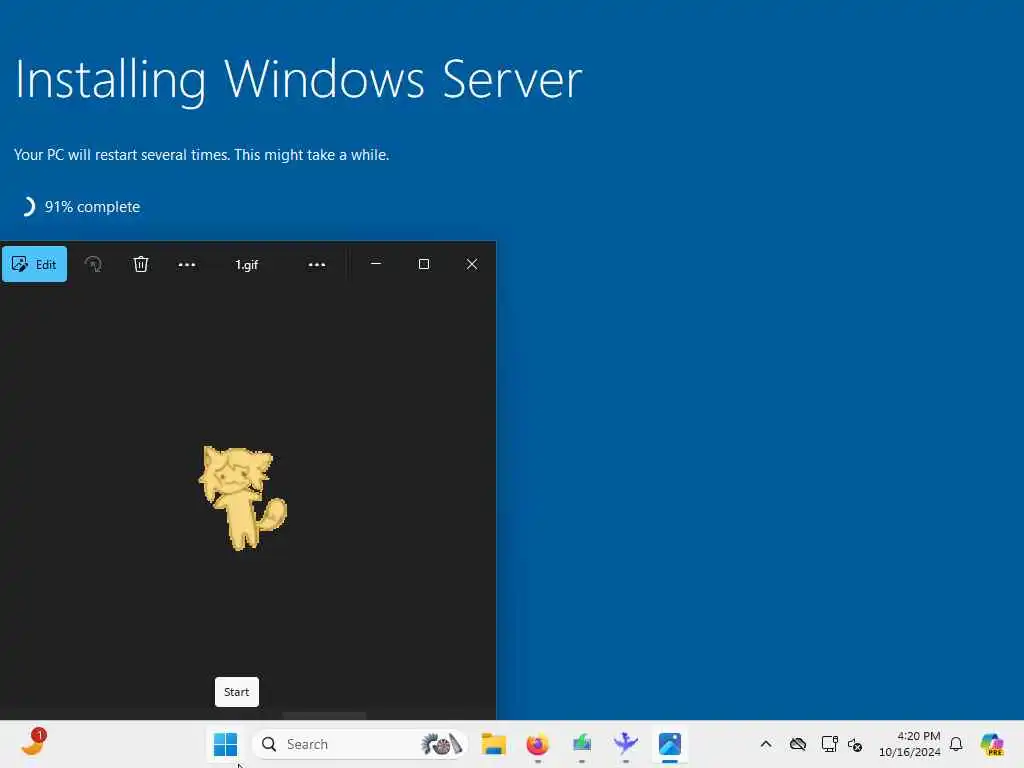
Task: Click the 1.gif file name
Action: 247,264
